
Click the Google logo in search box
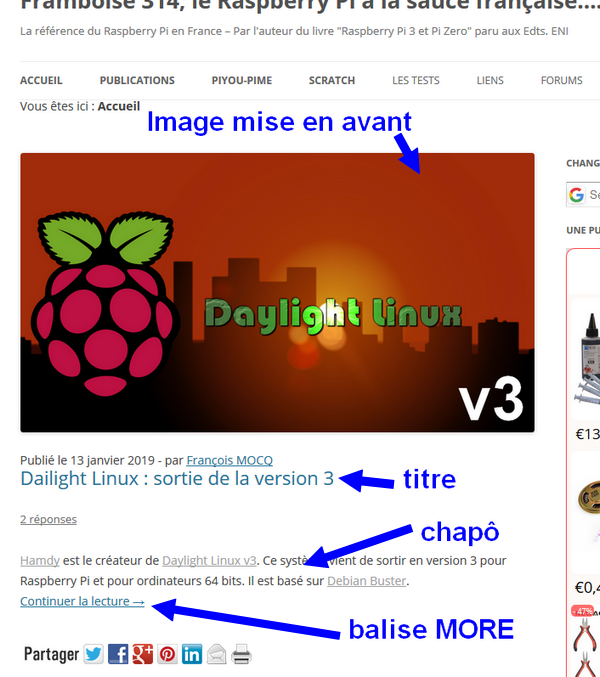[576, 195]
